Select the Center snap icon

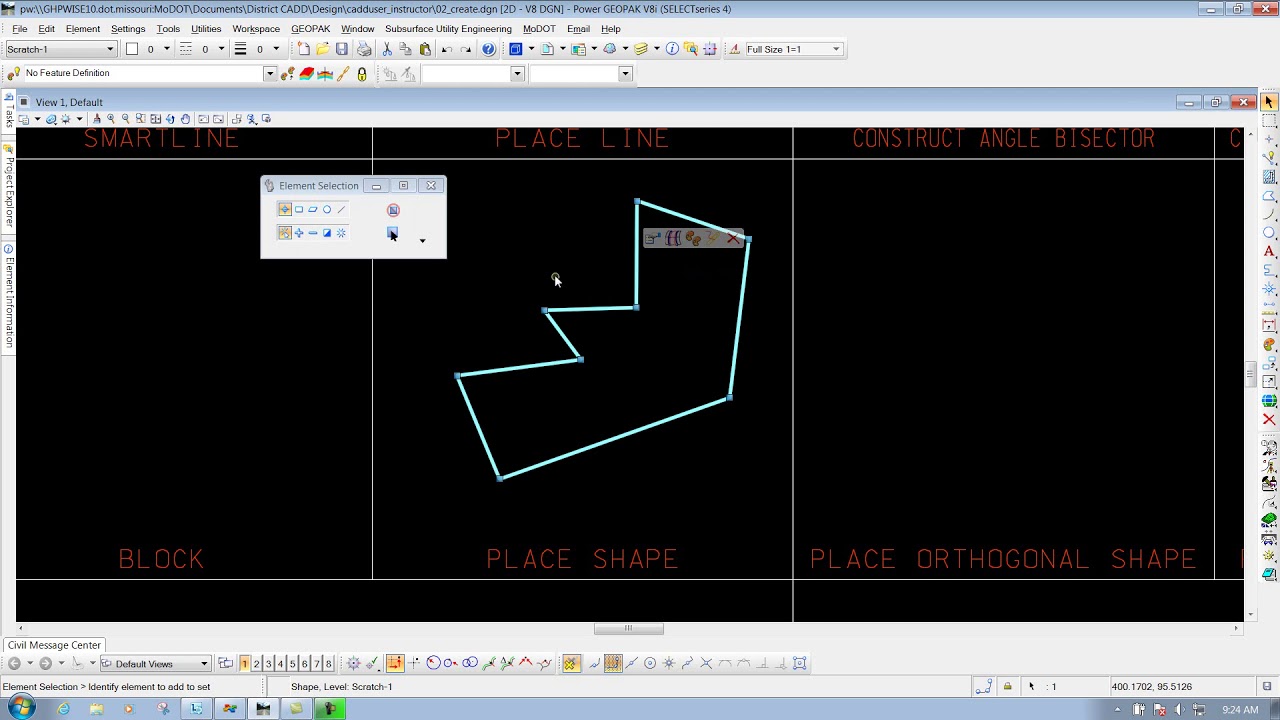(x=650, y=663)
